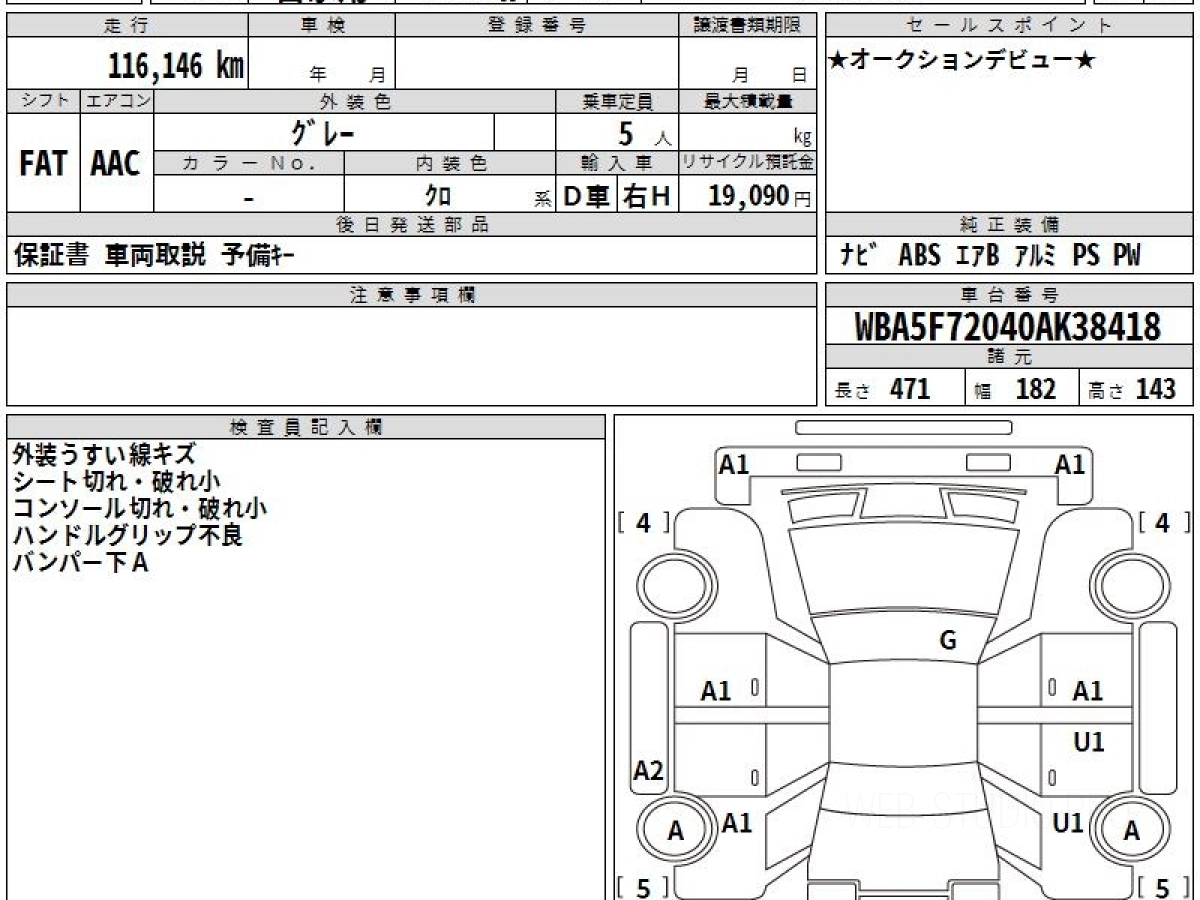
Task: Select the G mark on the windshield
Action: (x=948, y=642)
